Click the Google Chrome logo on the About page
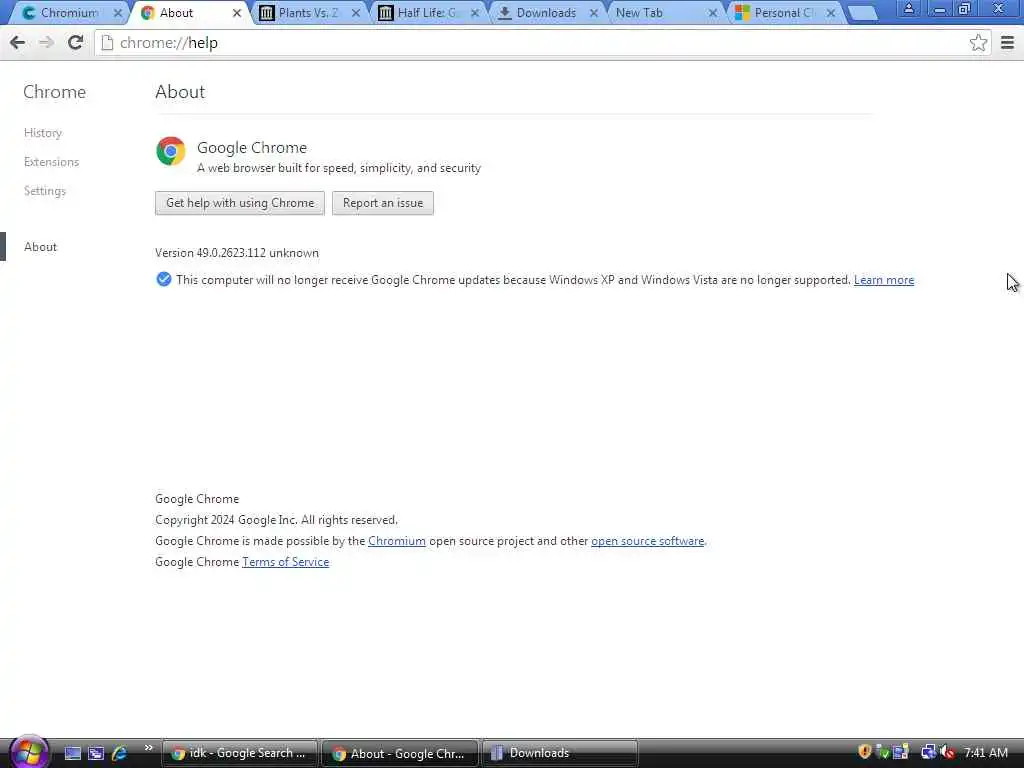 click(170, 151)
